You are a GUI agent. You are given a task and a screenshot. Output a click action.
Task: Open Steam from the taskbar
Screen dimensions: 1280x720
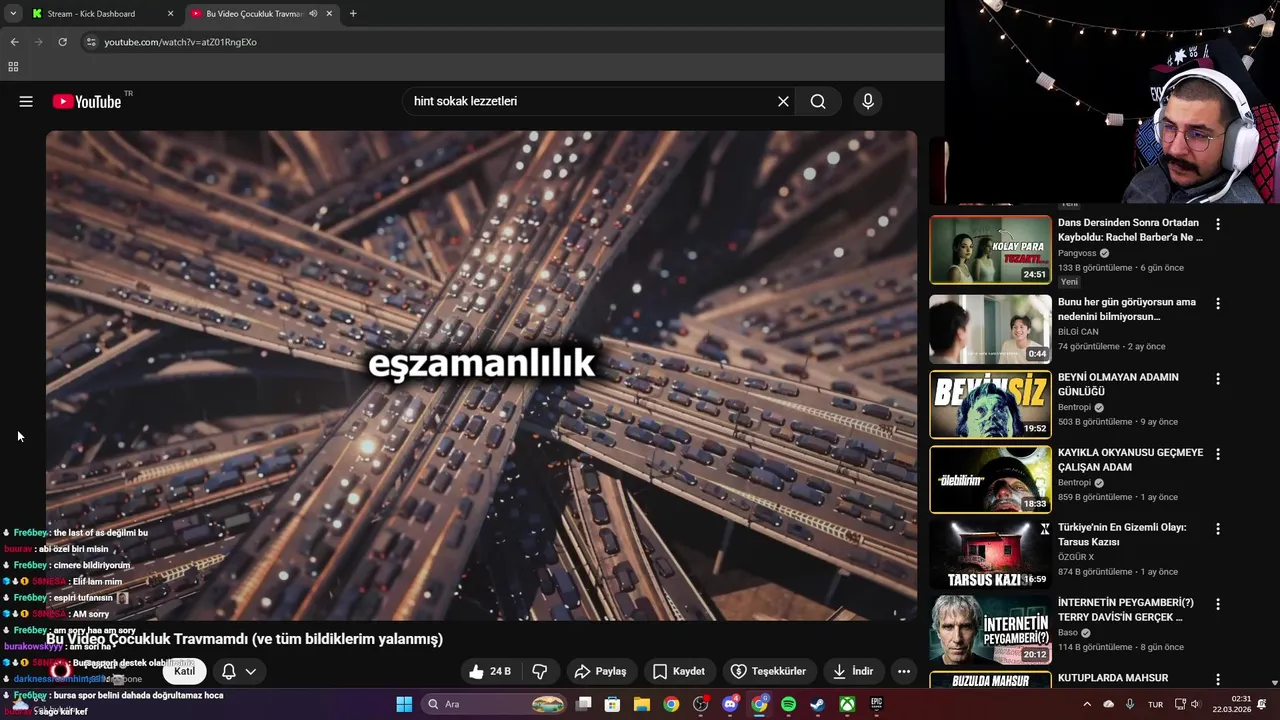[x=817, y=704]
